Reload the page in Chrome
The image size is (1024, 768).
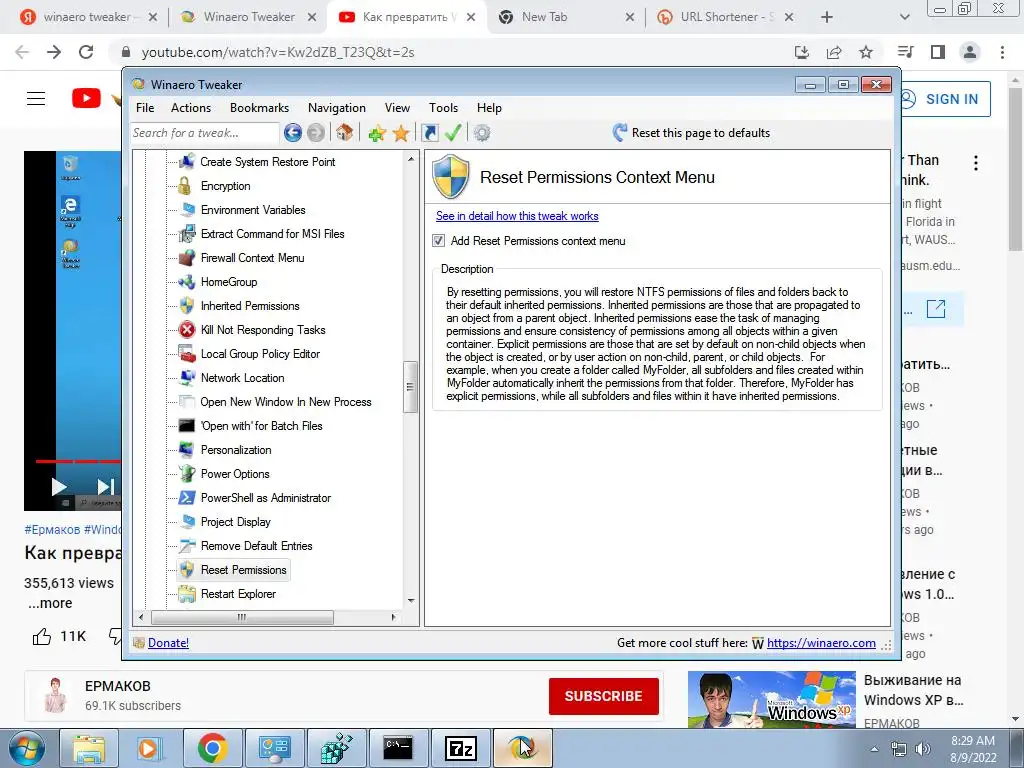86,52
